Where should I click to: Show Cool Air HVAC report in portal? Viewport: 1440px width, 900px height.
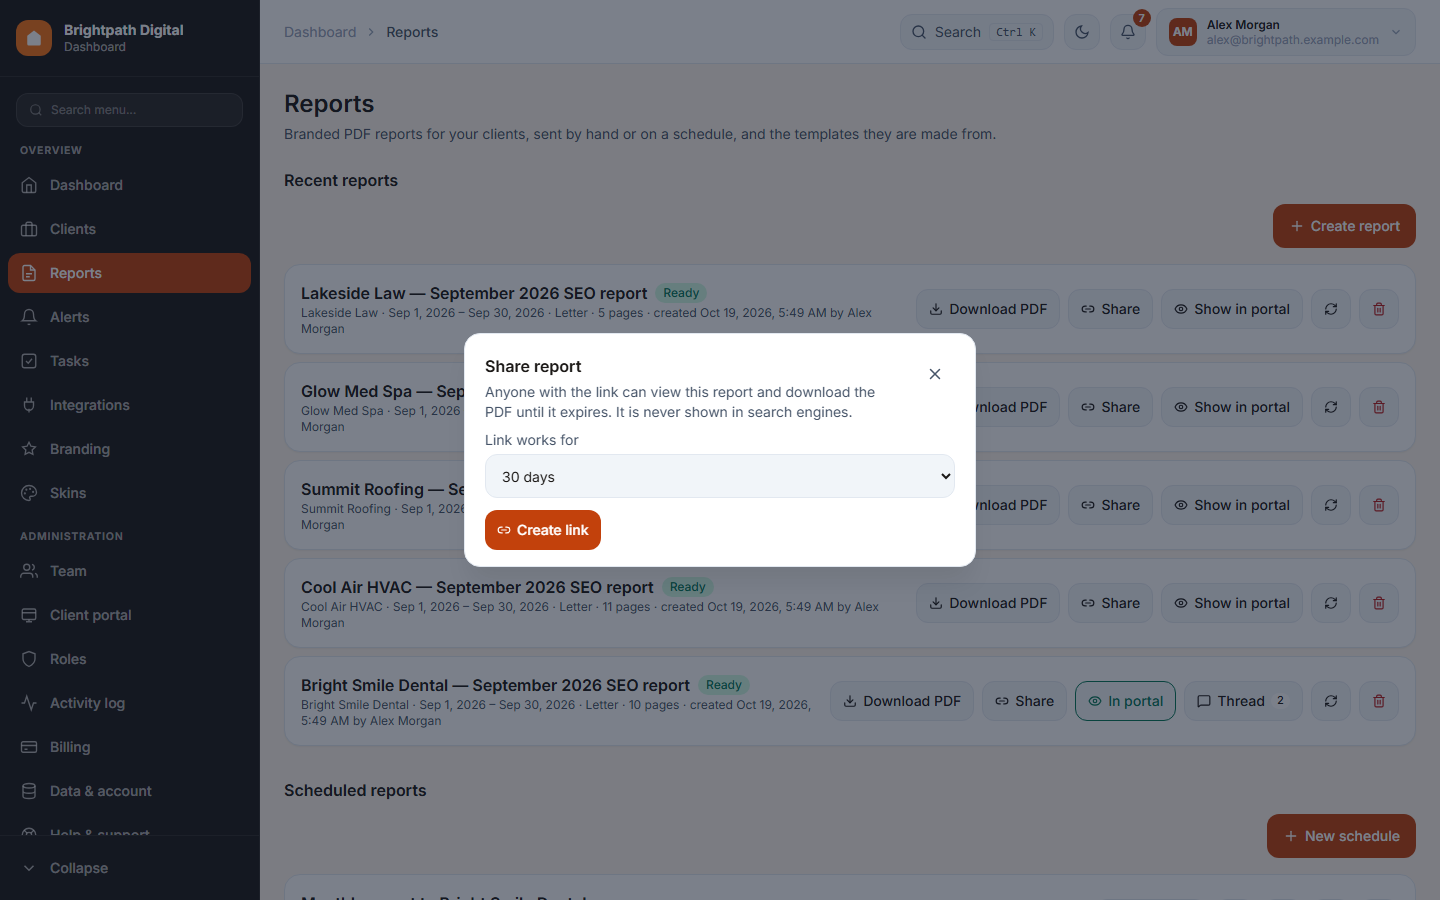click(1232, 603)
